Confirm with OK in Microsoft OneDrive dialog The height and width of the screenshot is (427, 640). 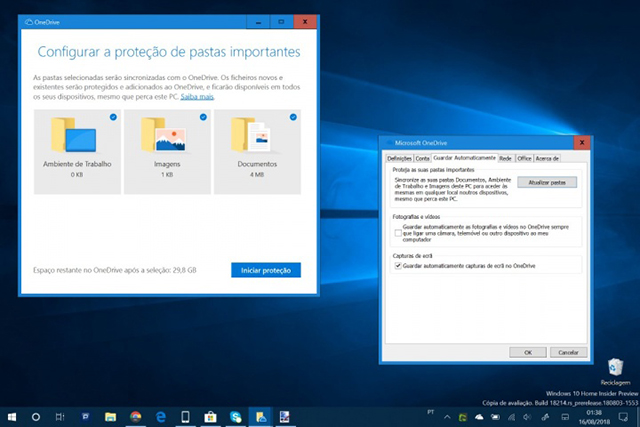528,352
